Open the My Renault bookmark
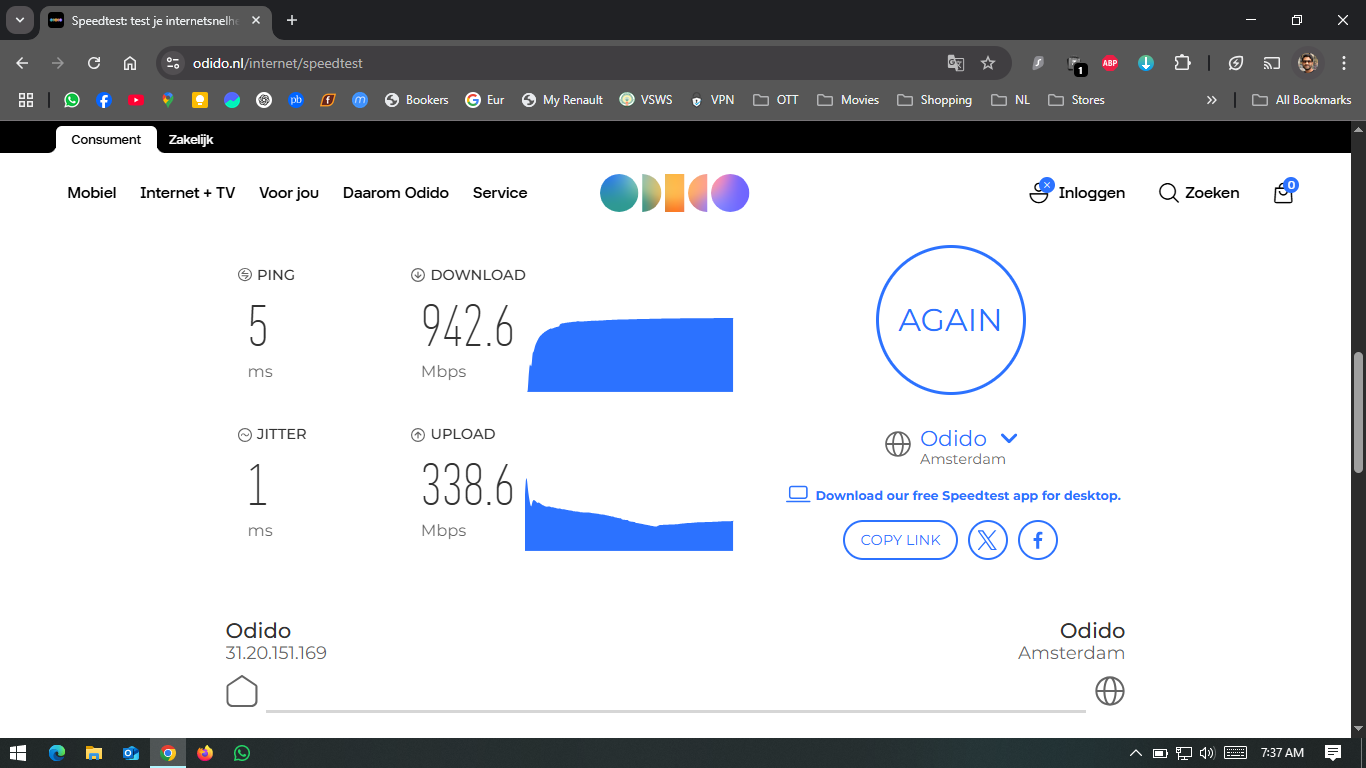 562,100
